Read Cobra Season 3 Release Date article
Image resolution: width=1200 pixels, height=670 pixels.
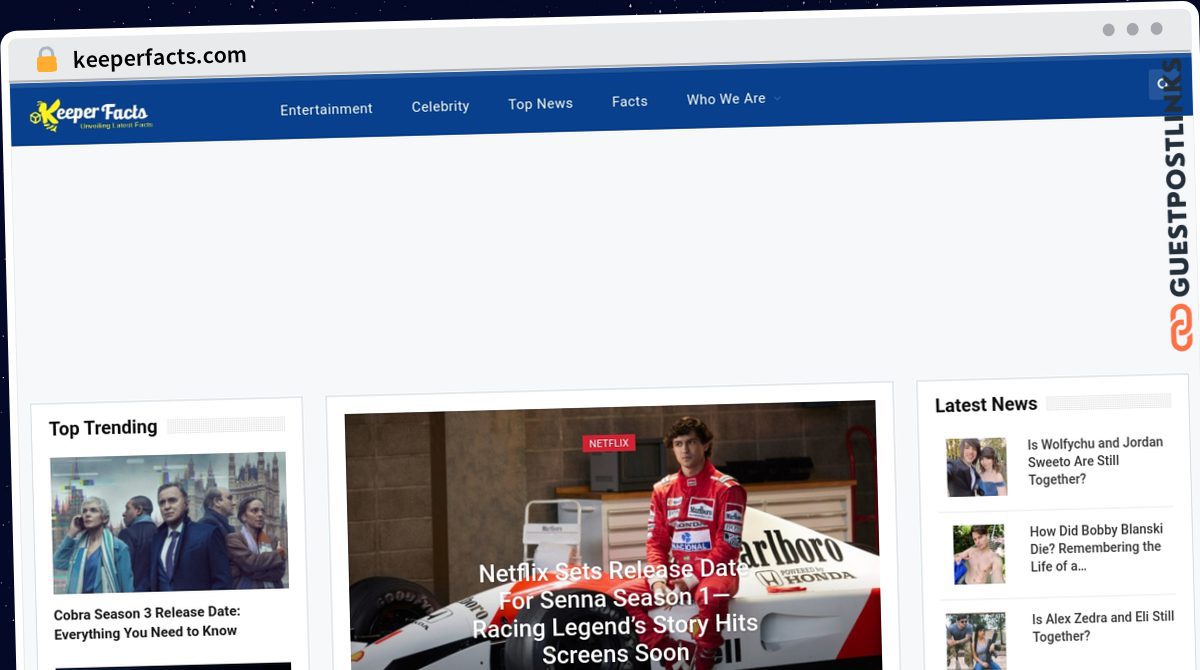(147, 622)
